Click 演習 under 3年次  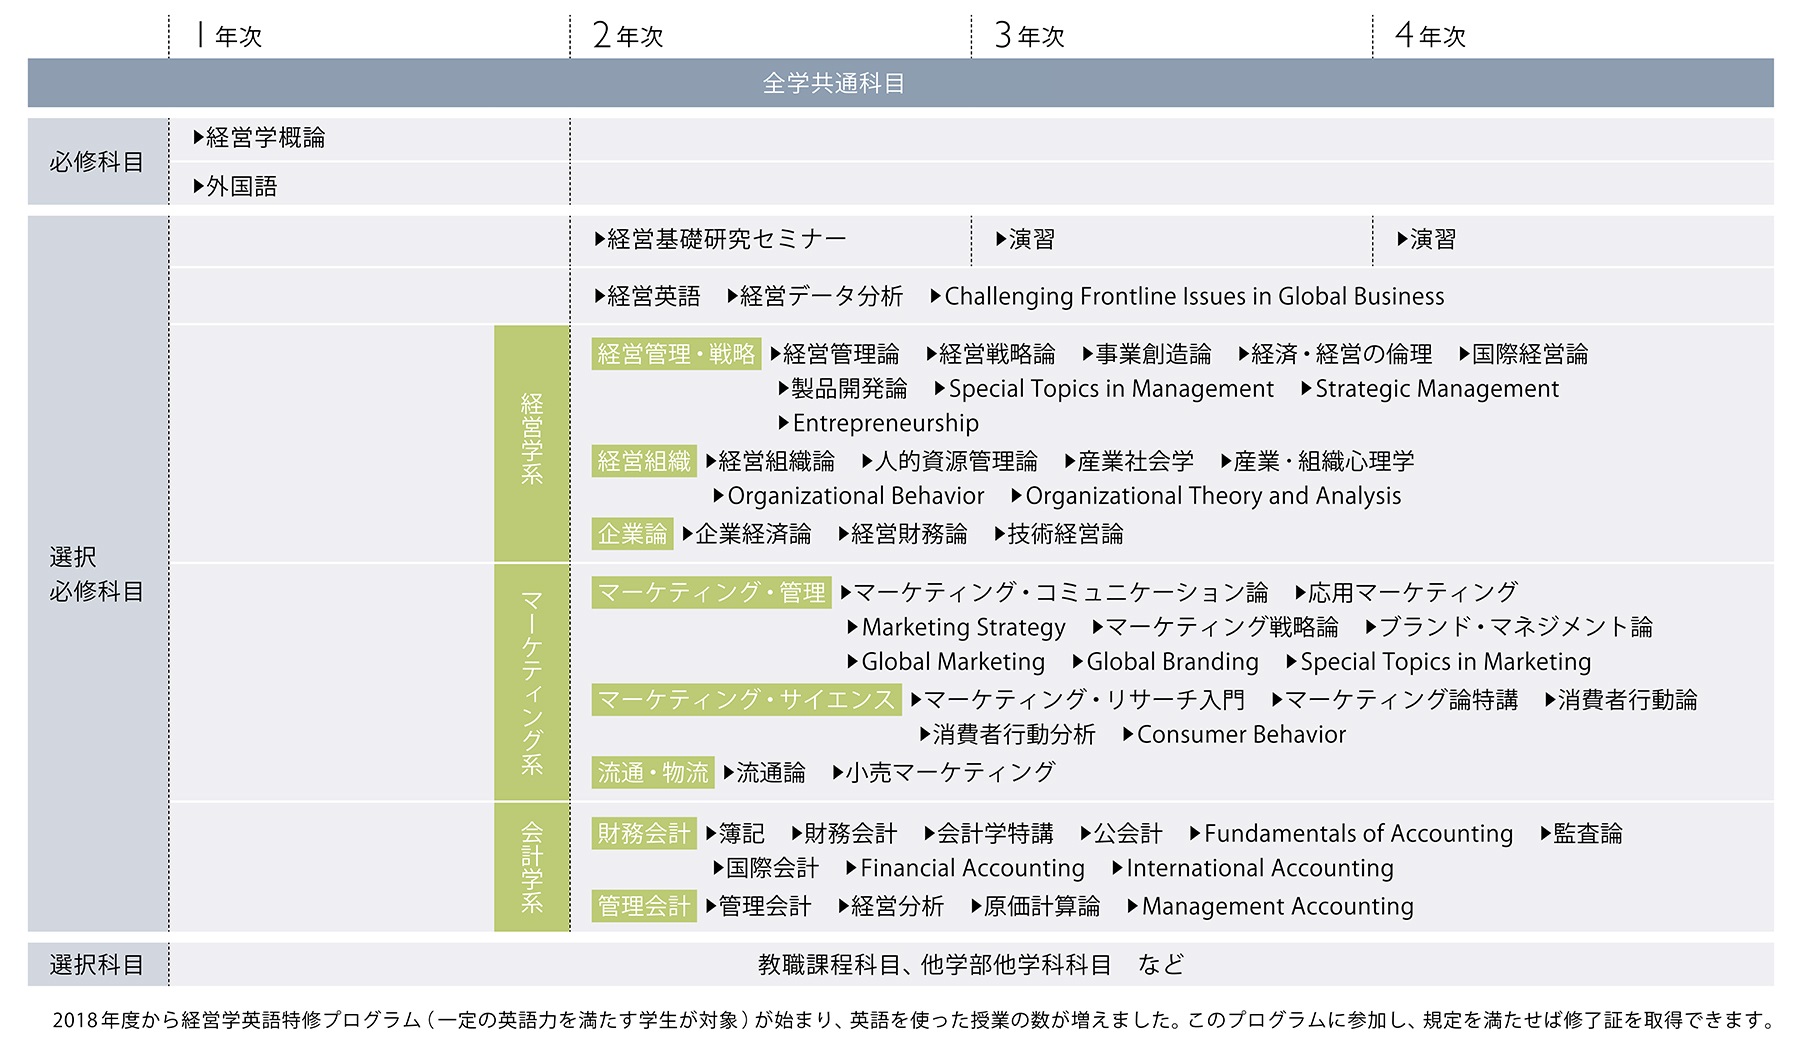(x=1025, y=239)
